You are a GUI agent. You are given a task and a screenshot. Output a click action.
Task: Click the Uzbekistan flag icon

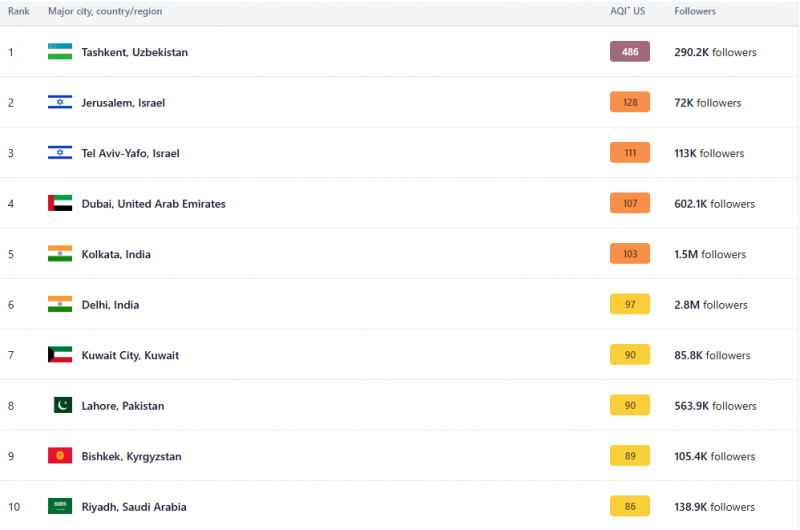click(60, 52)
